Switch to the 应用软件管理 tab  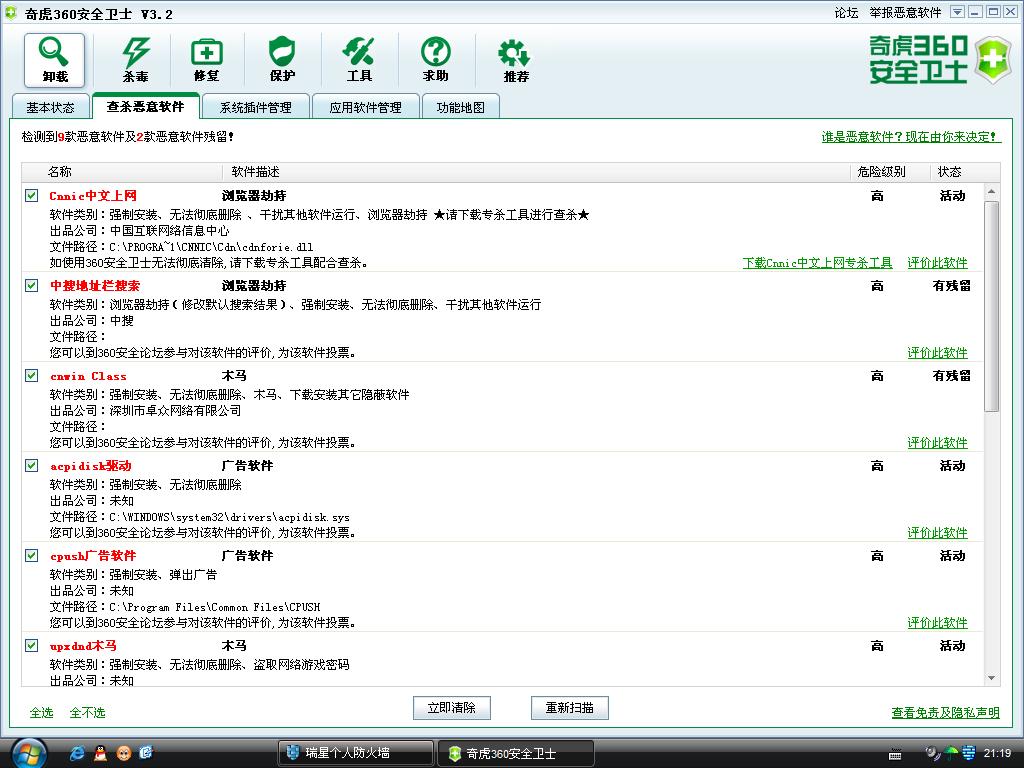[x=365, y=107]
